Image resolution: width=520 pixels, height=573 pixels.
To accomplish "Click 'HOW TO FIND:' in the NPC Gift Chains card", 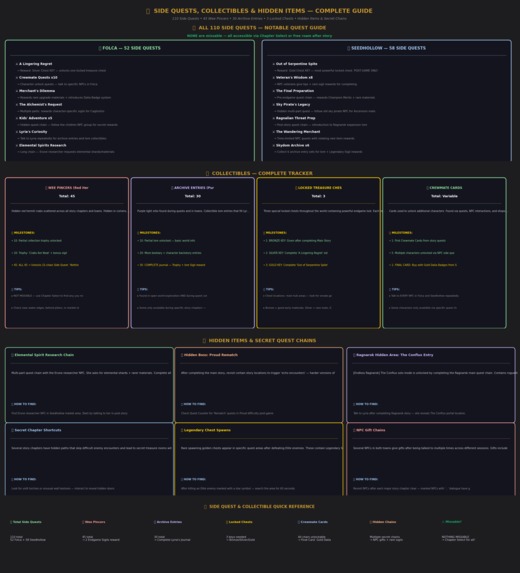I will pos(367,479).
